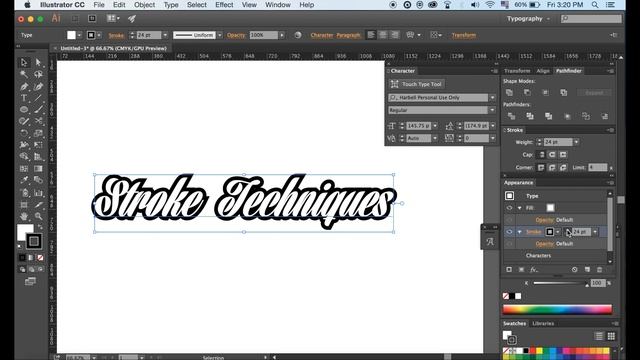Select Bevel Join corner option
The height and width of the screenshot is (360, 640).
563,168
